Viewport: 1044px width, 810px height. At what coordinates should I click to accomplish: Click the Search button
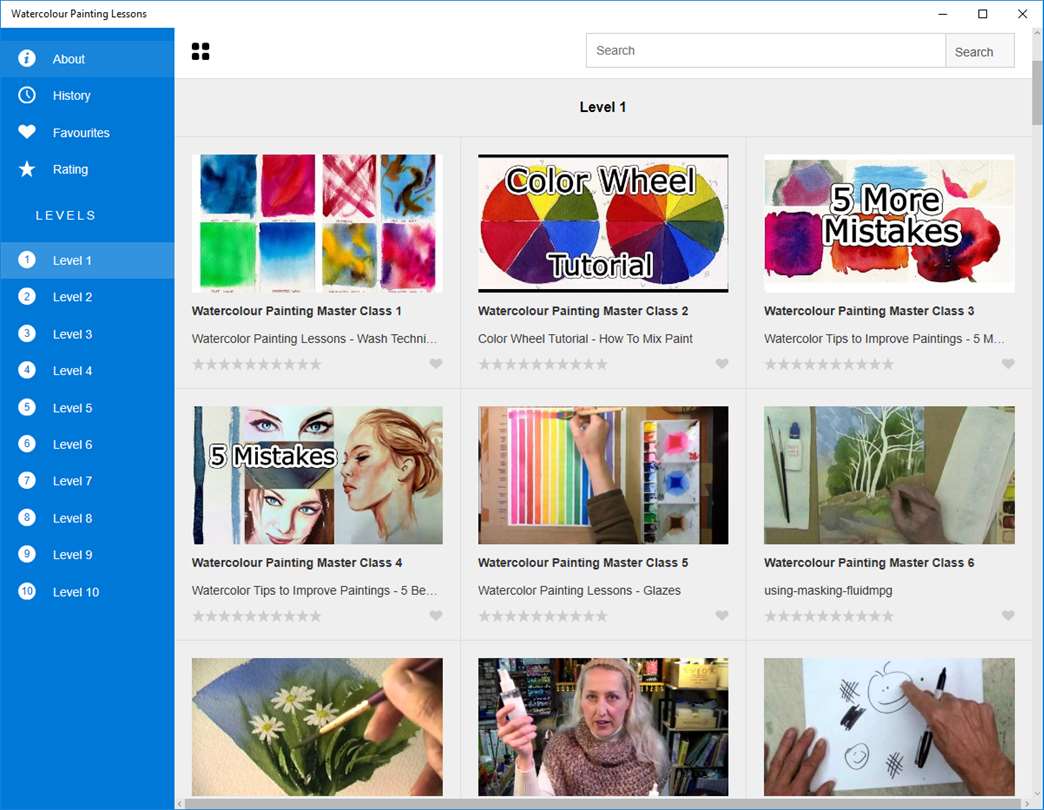[980, 51]
